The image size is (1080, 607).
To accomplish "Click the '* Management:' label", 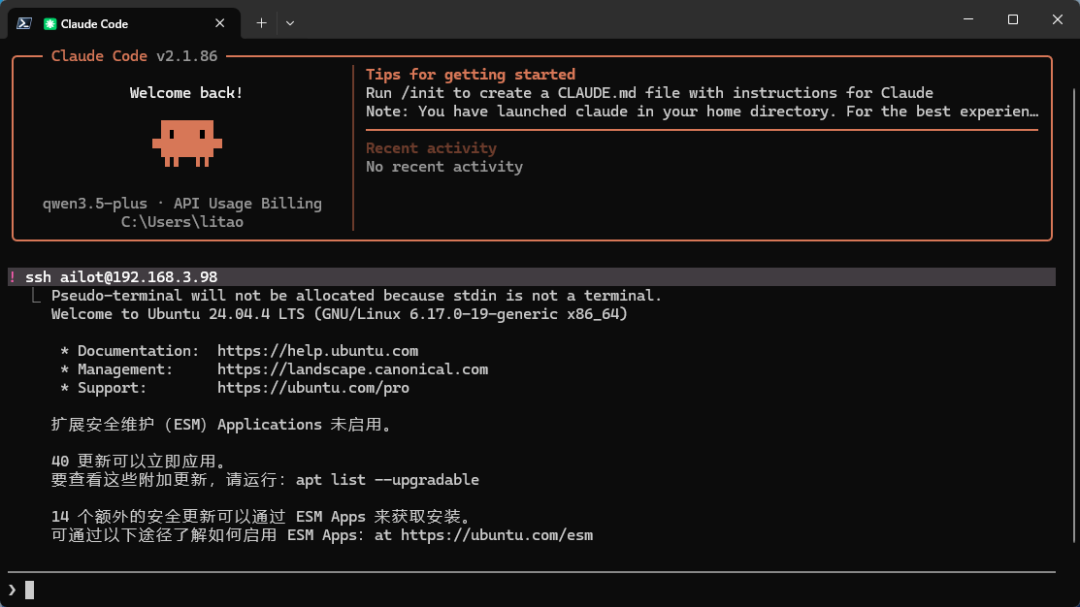I will click(x=116, y=369).
